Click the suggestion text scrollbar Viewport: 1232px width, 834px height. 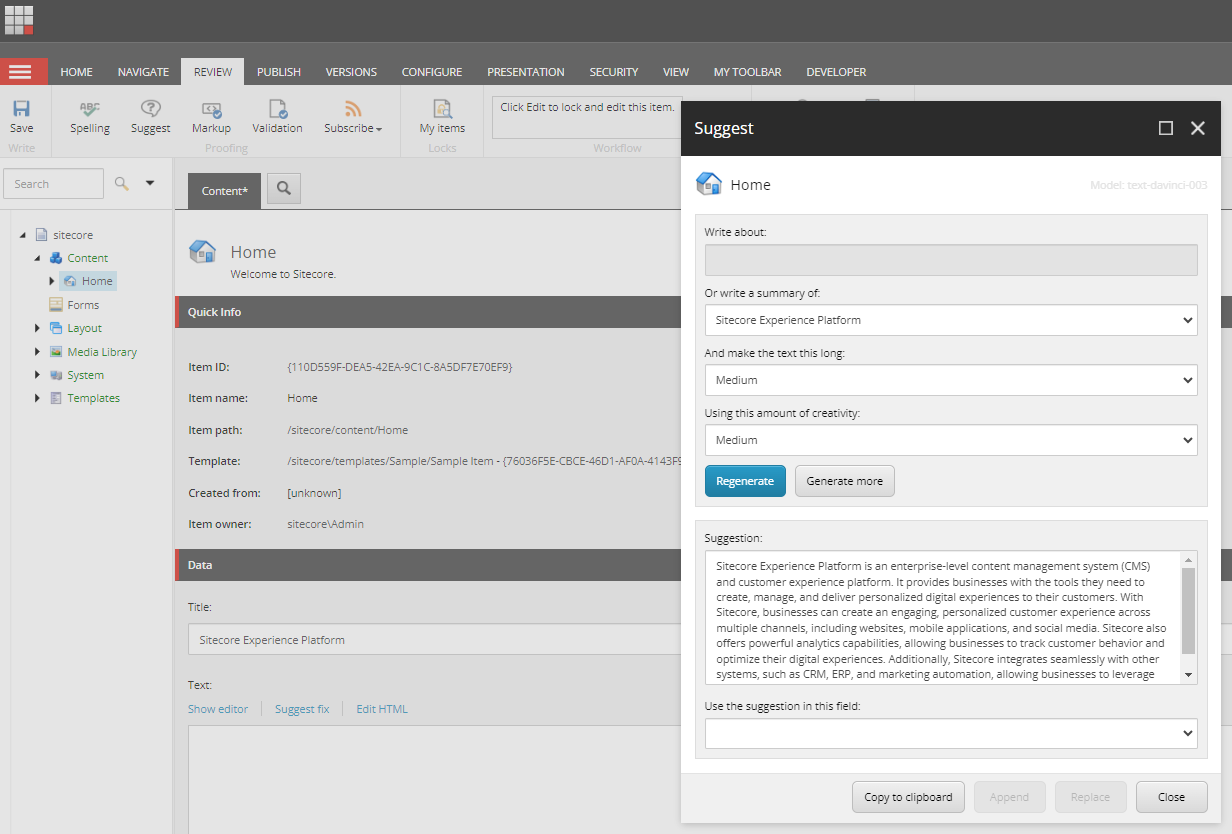point(1188,610)
